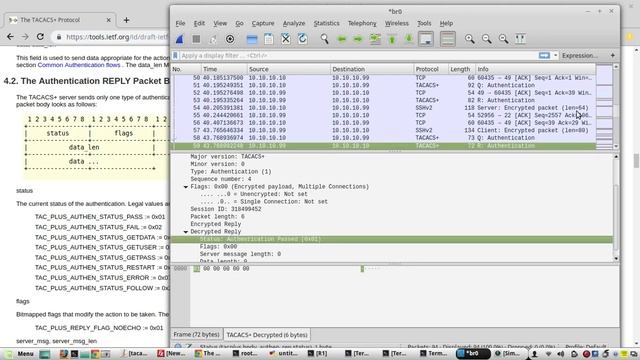This screenshot has width=640, height=360.
Task: Follow the Common Authentication flows link in browser
Action: [x=79, y=65]
